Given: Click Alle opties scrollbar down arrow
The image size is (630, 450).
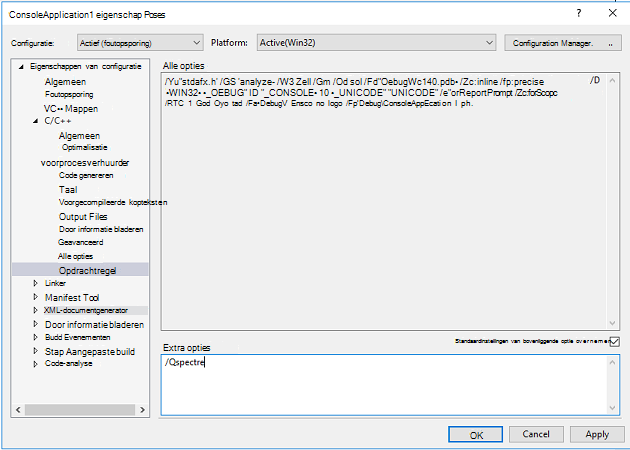Looking at the screenshot, I should 612,323.
